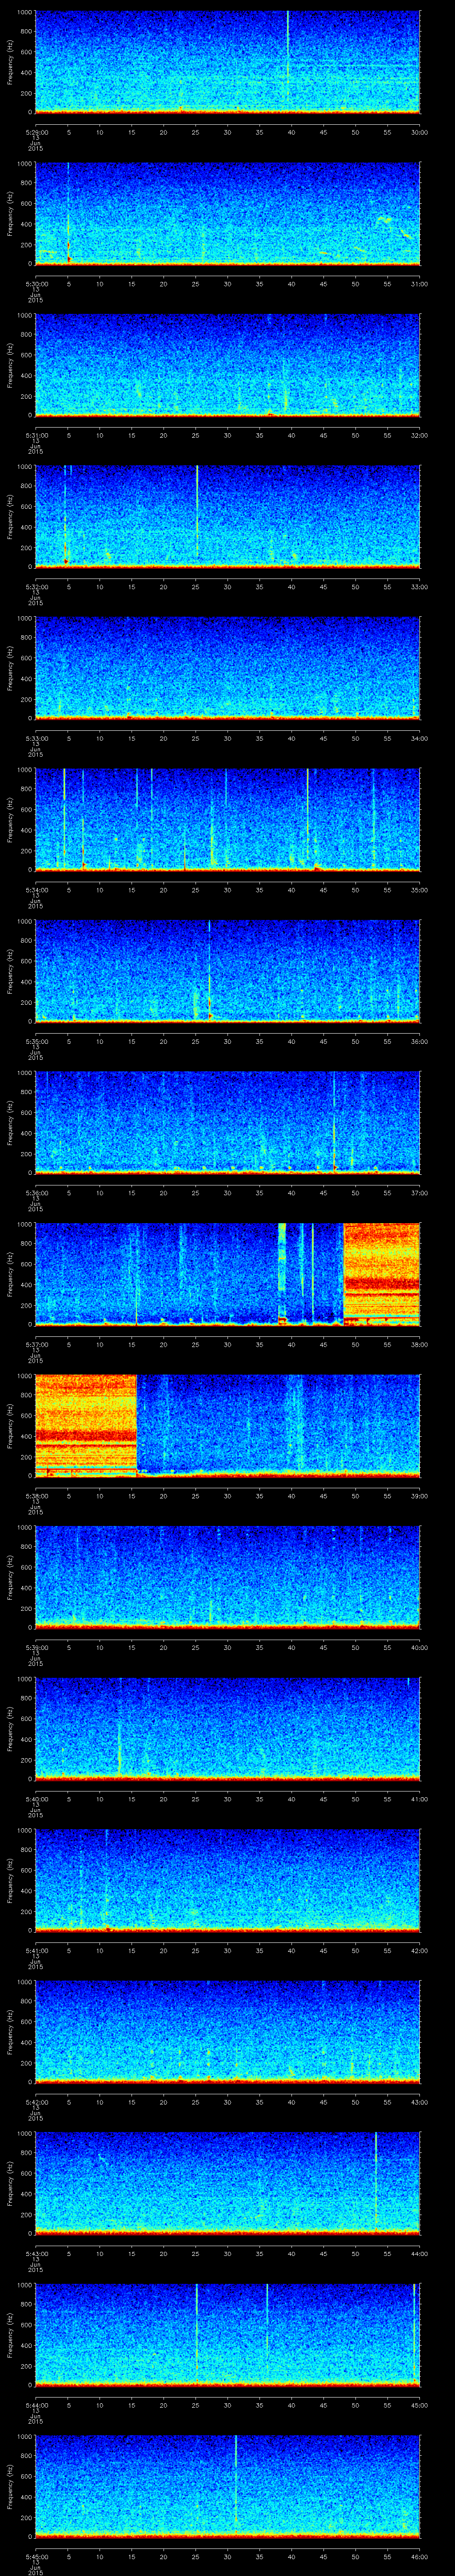This screenshot has width=455, height=2576.
Task: Click the 200 Hz tick on the 5:41:00 panel
Action: tap(25, 1911)
